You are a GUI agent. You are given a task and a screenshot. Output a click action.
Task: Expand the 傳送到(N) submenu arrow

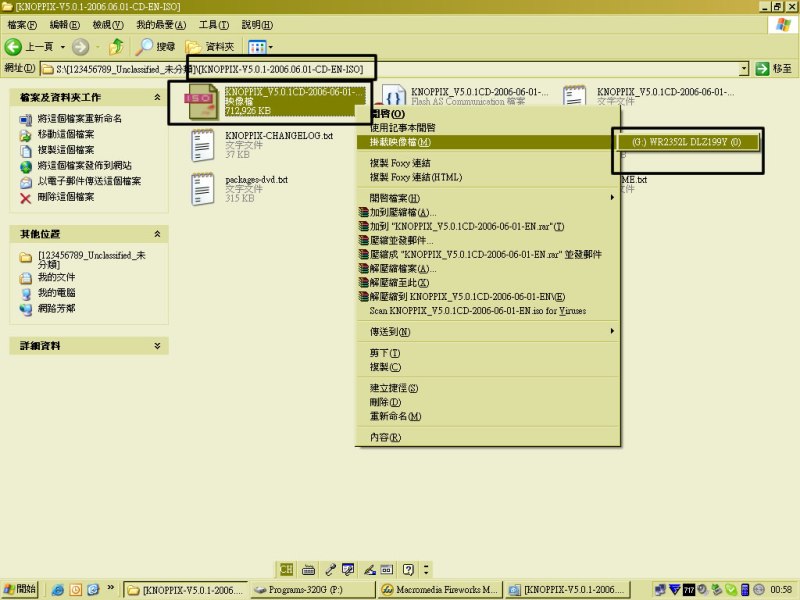click(612, 331)
